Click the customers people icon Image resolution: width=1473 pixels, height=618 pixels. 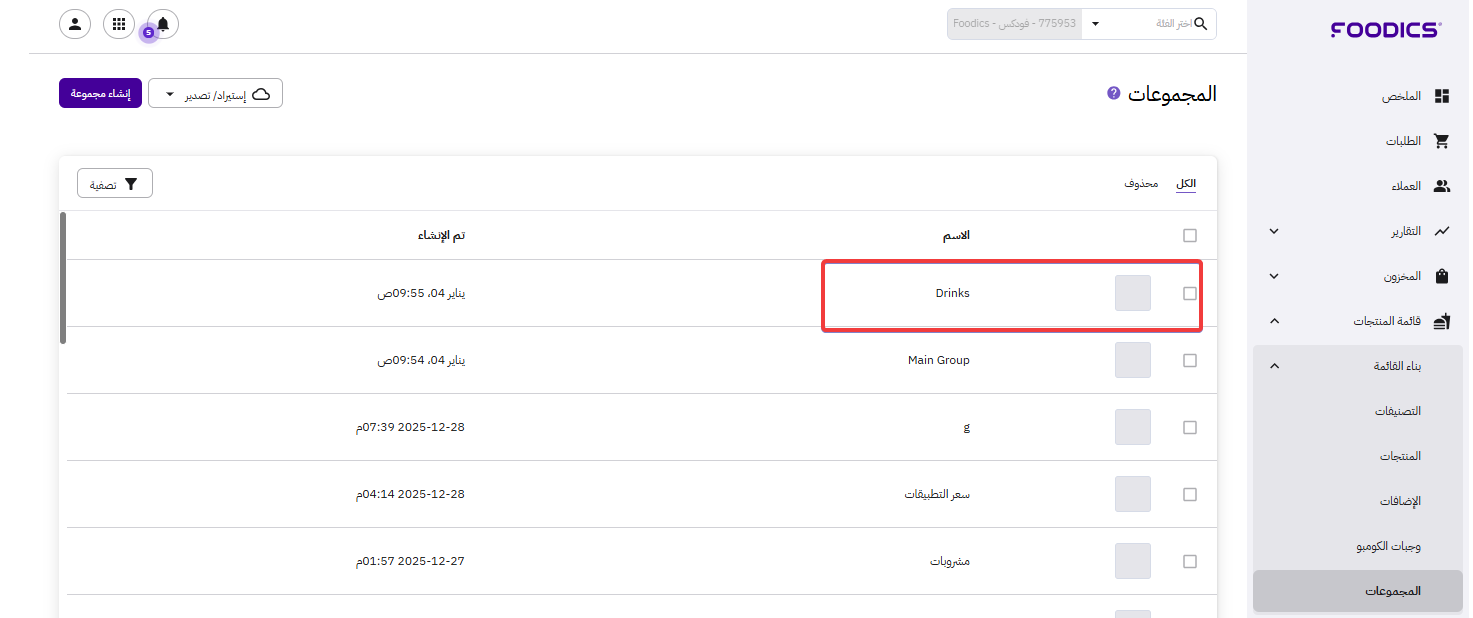[x=1441, y=186]
